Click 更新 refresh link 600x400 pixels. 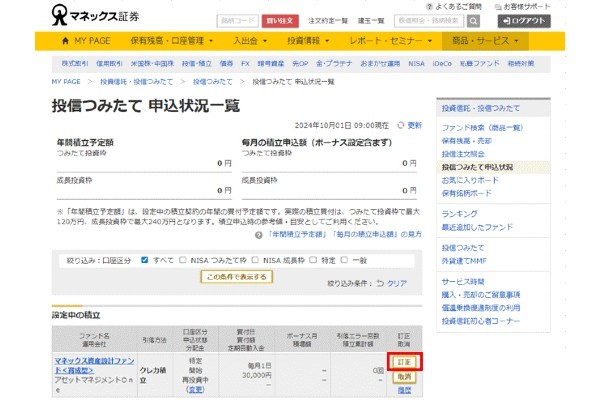[414, 125]
